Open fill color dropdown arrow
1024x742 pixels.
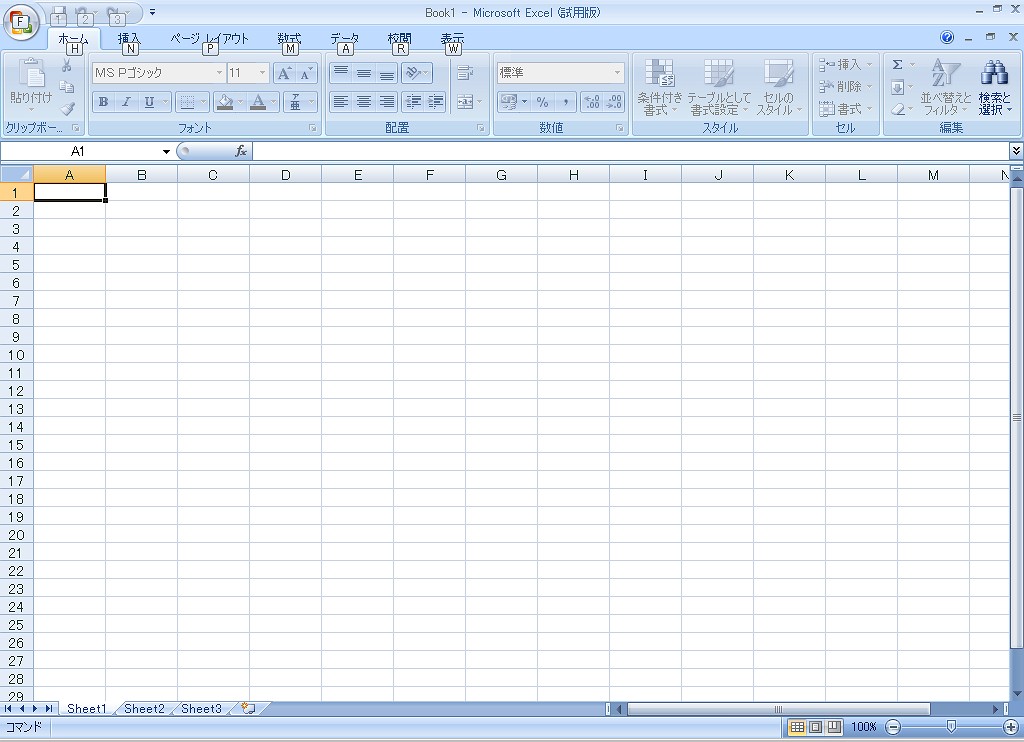pos(240,102)
